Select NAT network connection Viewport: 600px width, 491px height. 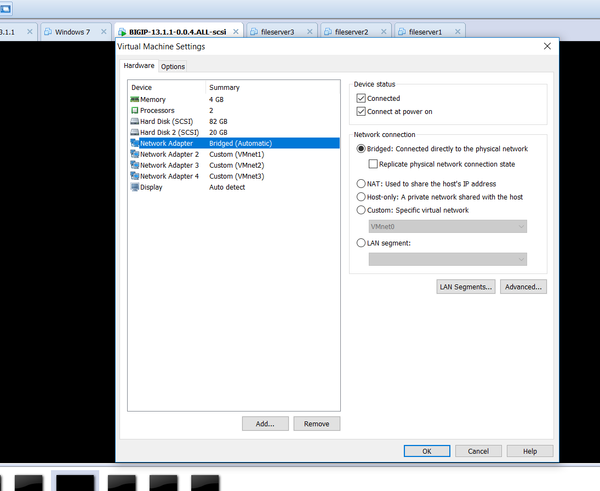[x=361, y=184]
